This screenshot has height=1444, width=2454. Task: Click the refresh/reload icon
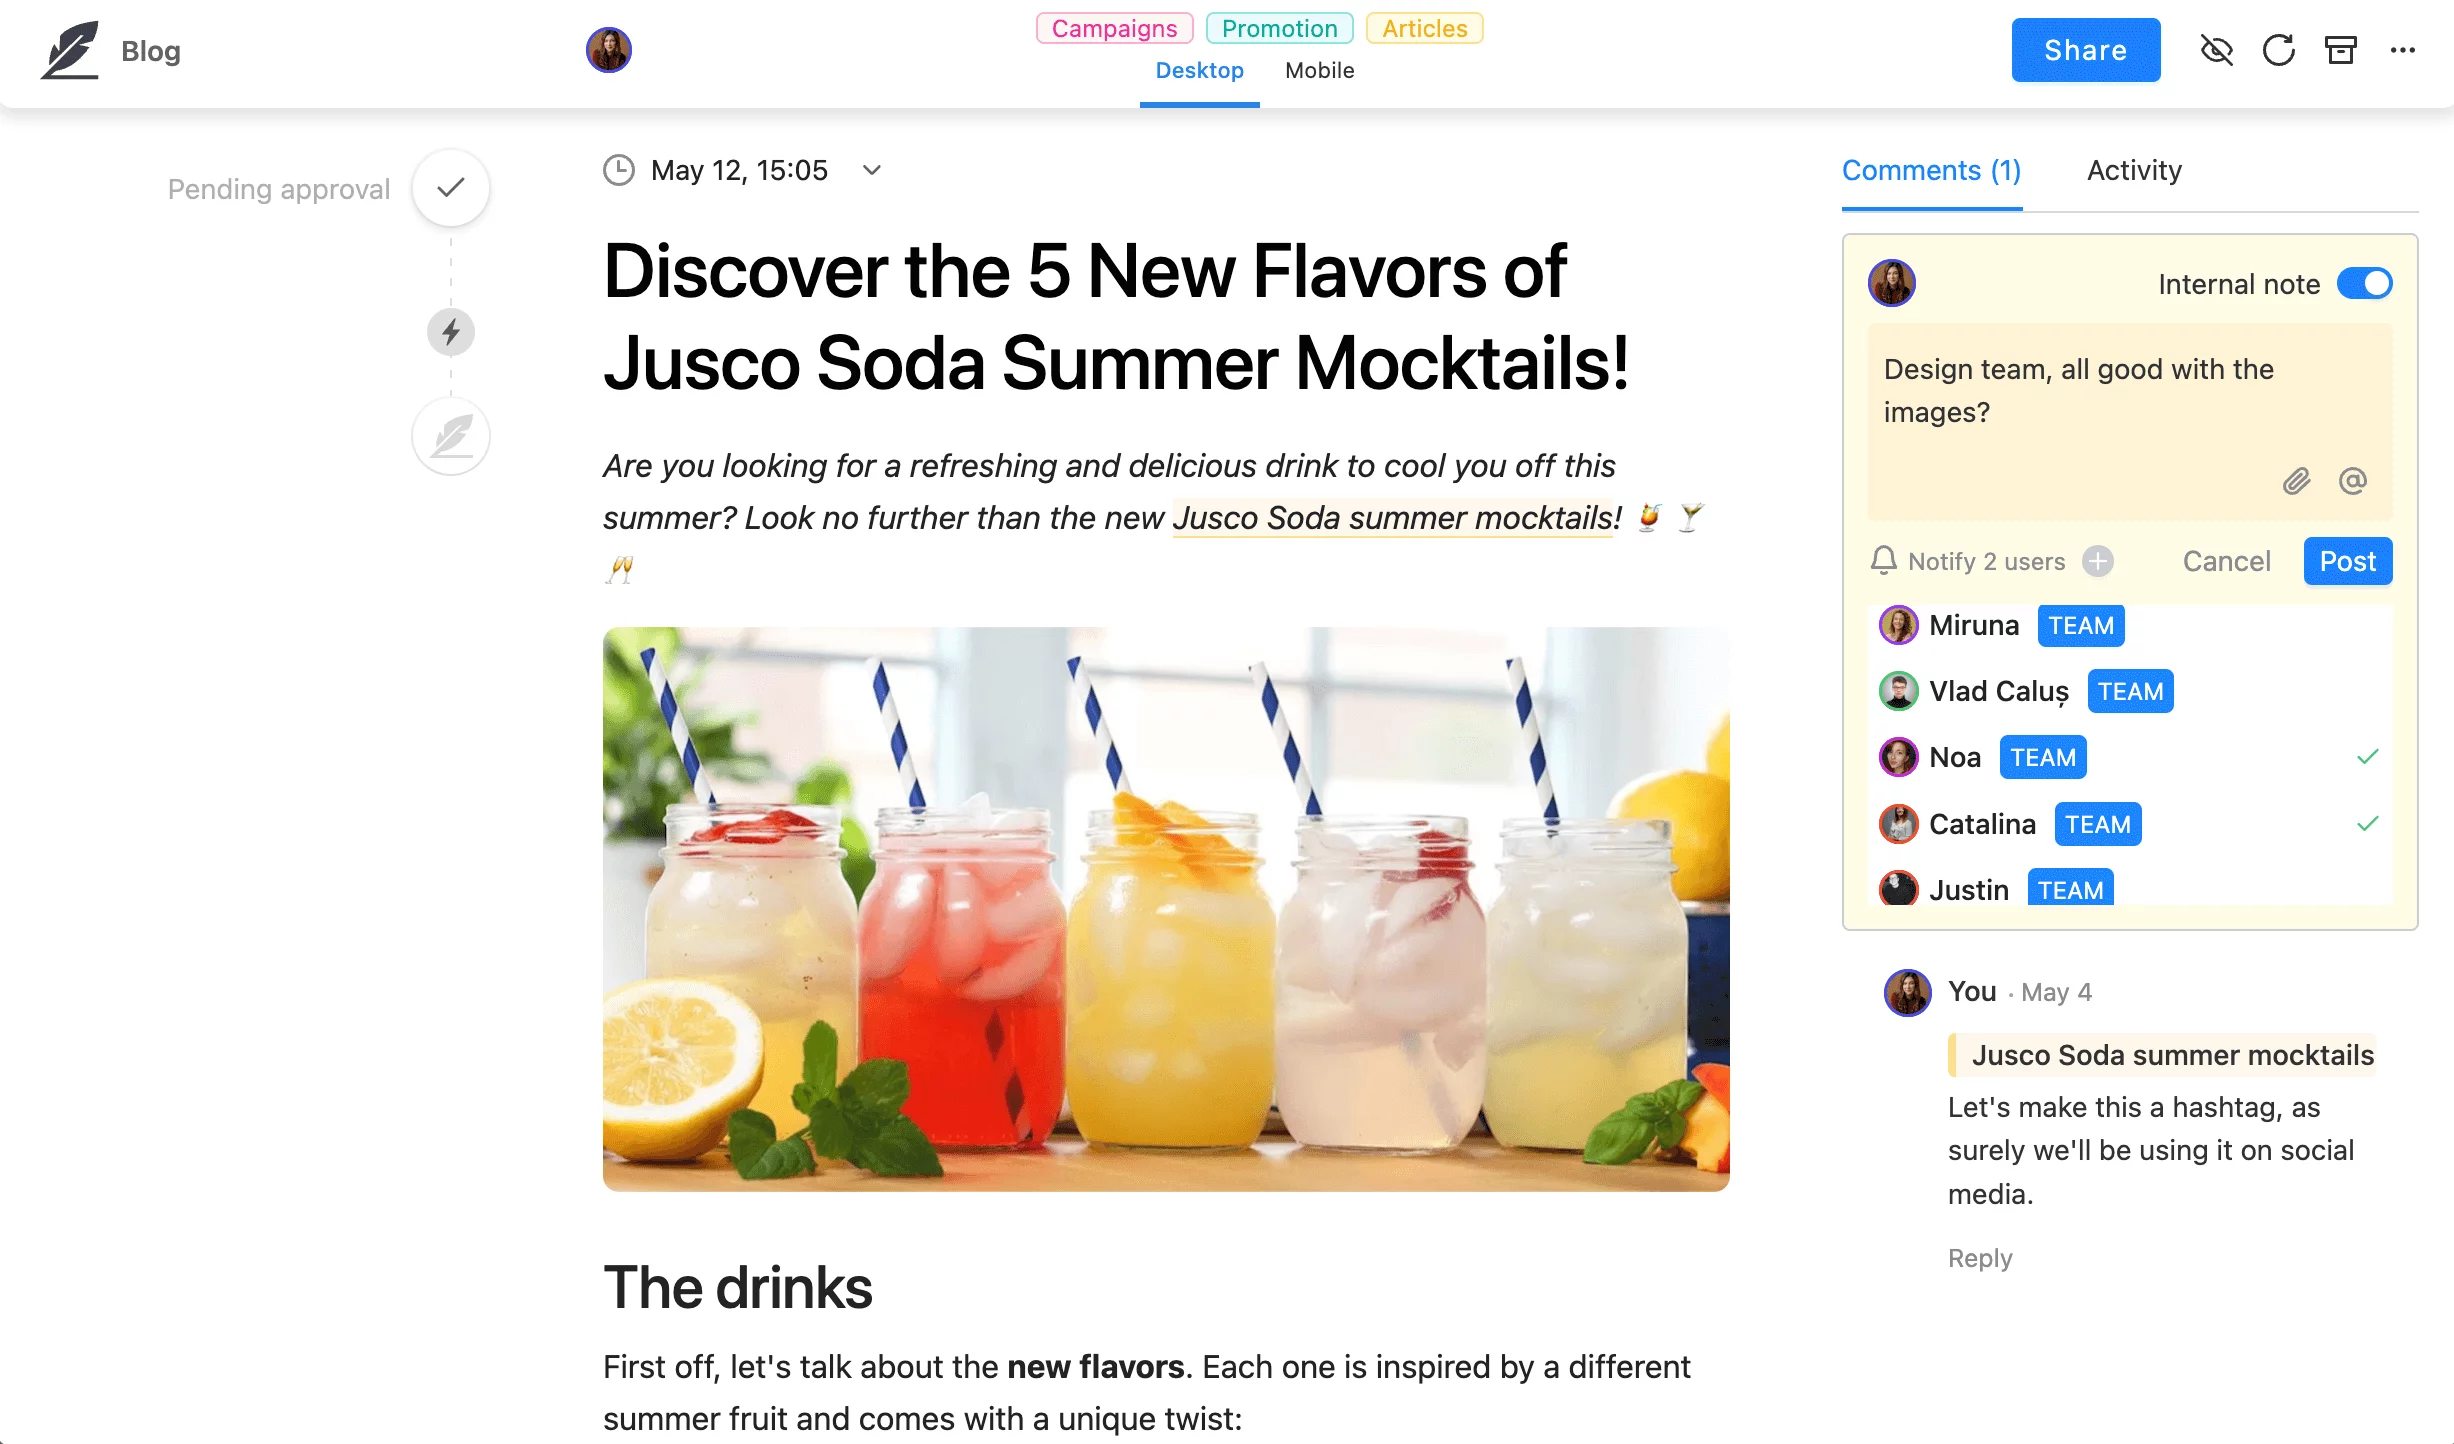click(2279, 50)
